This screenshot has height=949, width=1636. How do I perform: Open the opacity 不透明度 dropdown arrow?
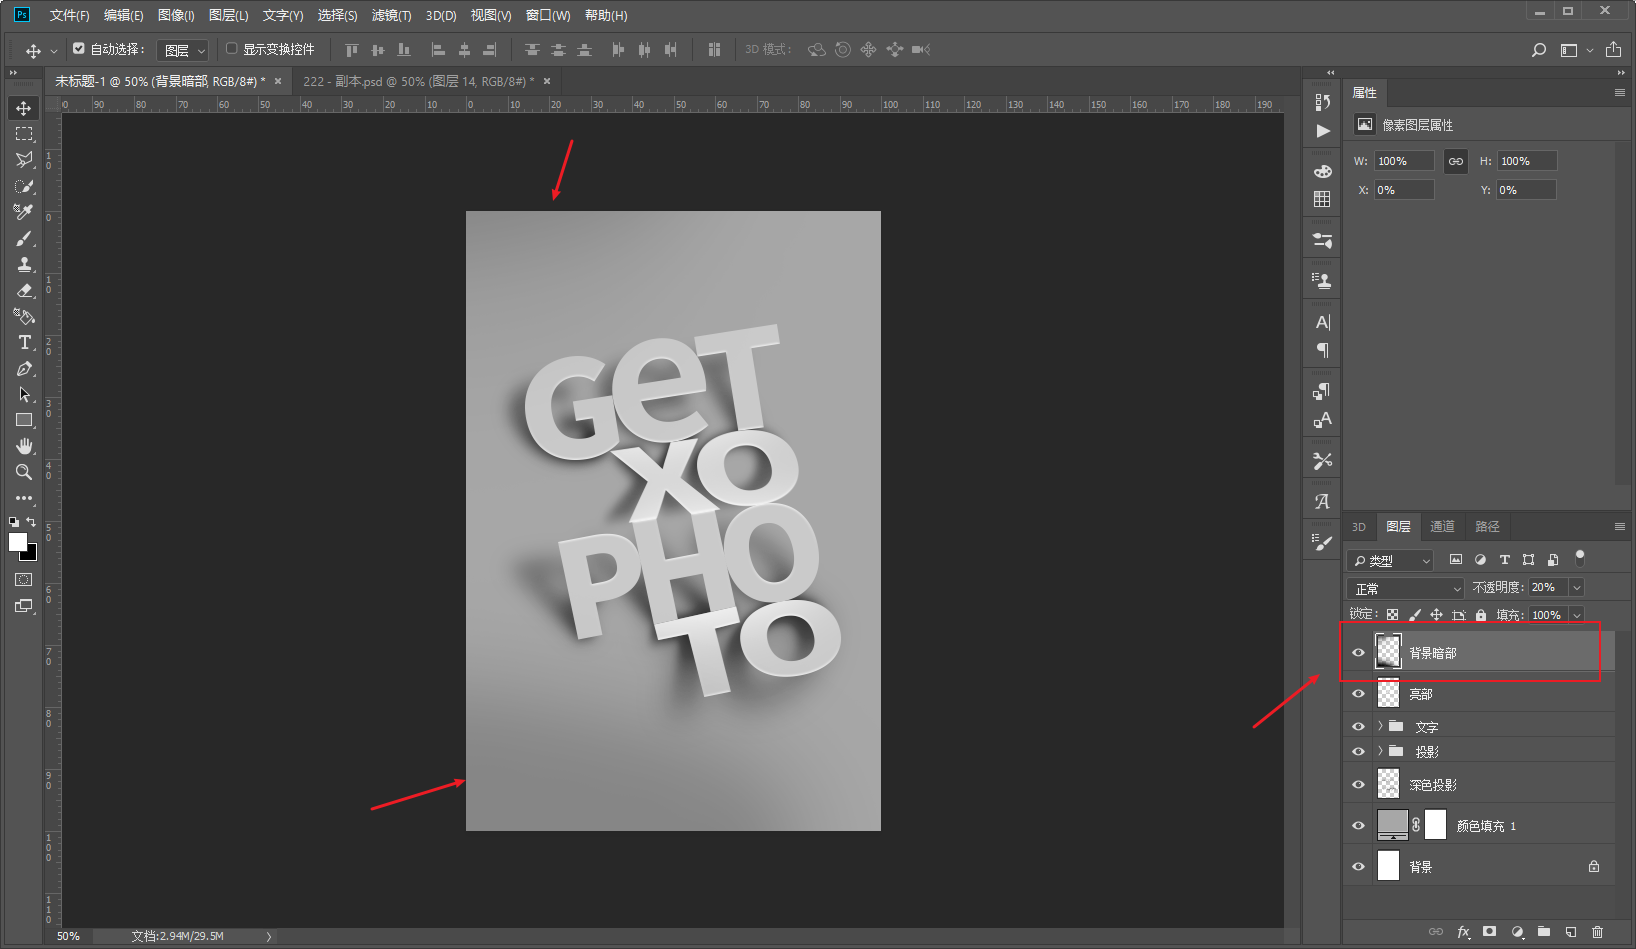point(1577,587)
